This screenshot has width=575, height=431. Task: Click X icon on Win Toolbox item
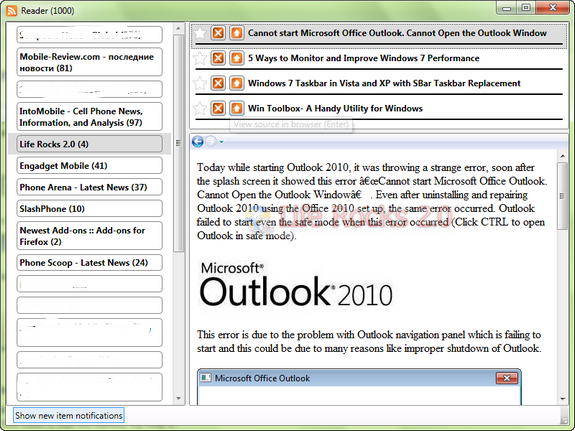[218, 108]
